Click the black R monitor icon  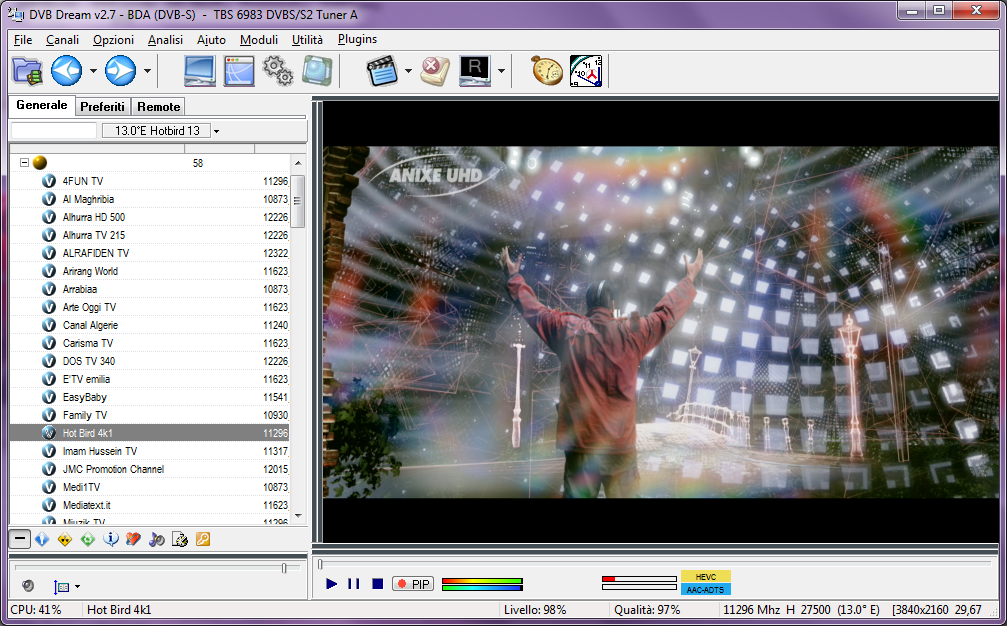(475, 71)
